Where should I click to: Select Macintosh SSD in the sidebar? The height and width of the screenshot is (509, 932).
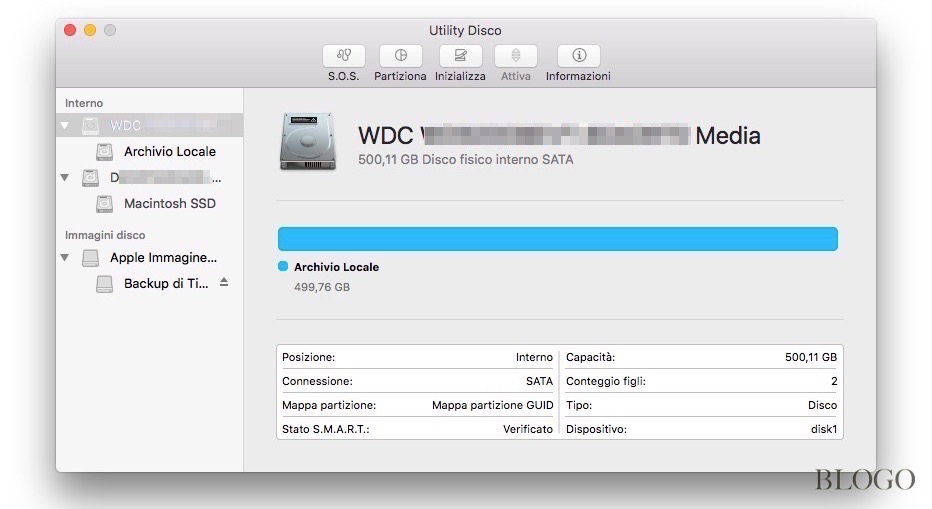tap(170, 204)
